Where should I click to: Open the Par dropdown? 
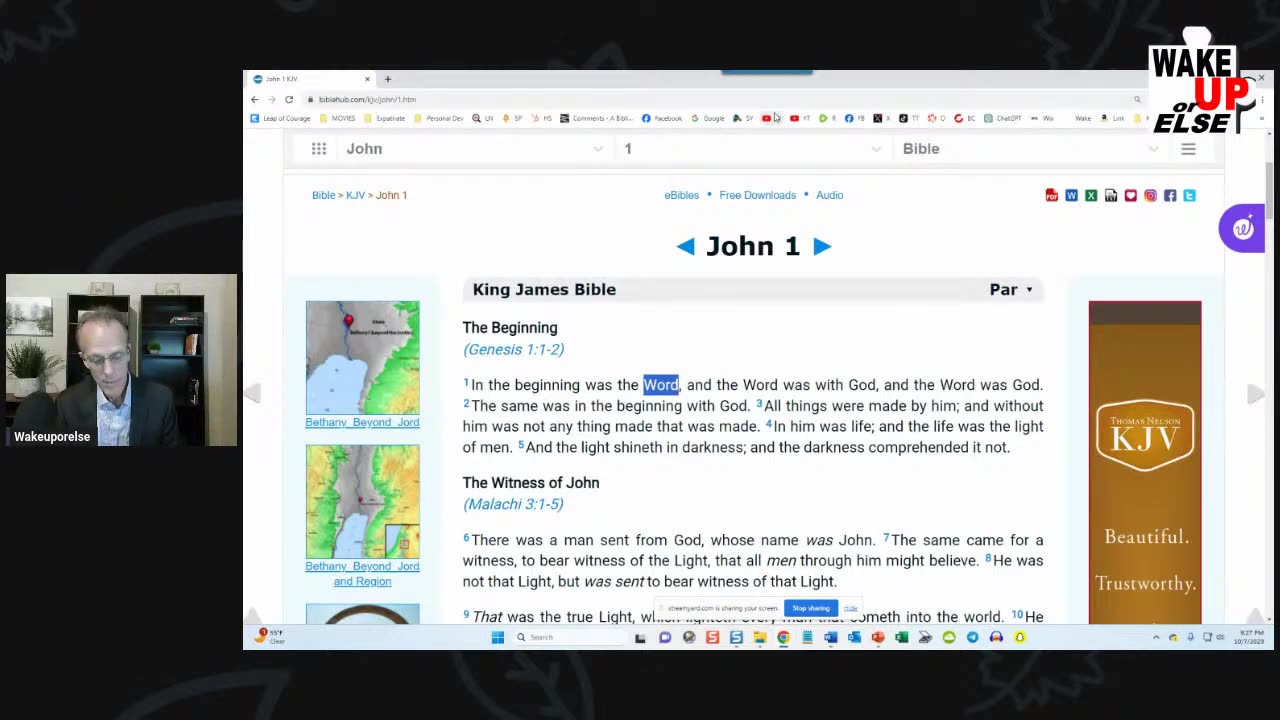click(x=1011, y=289)
